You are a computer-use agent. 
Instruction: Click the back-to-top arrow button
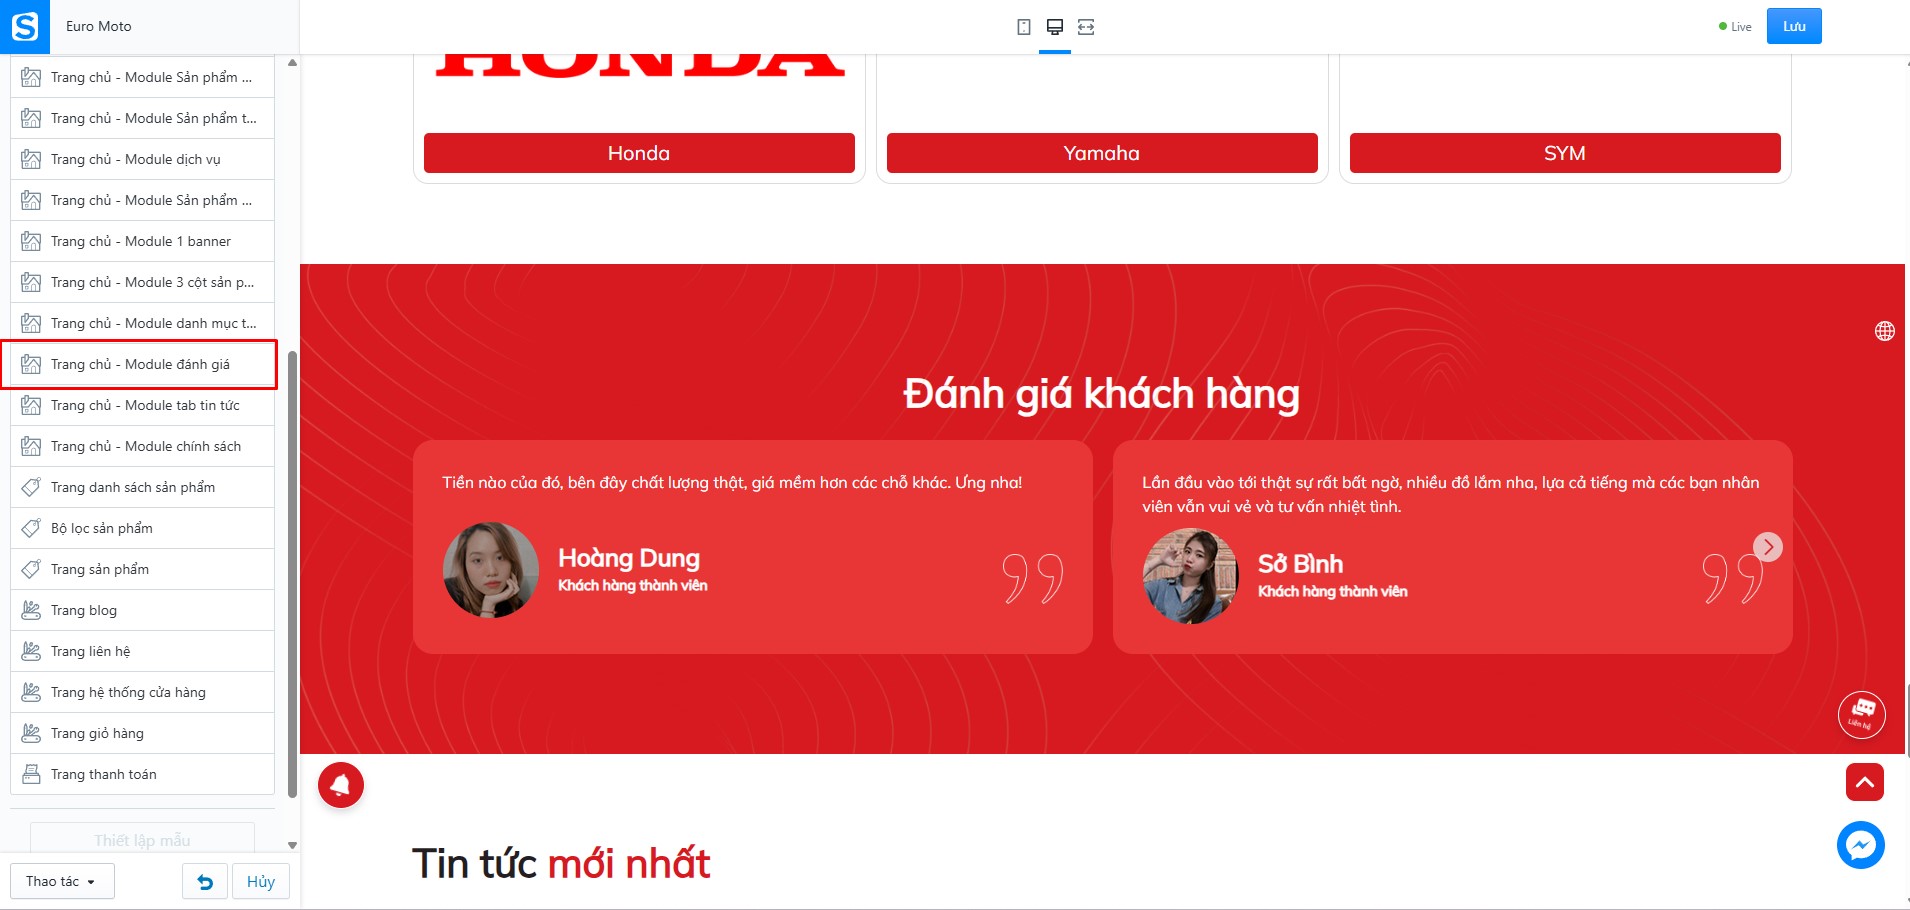1865,782
